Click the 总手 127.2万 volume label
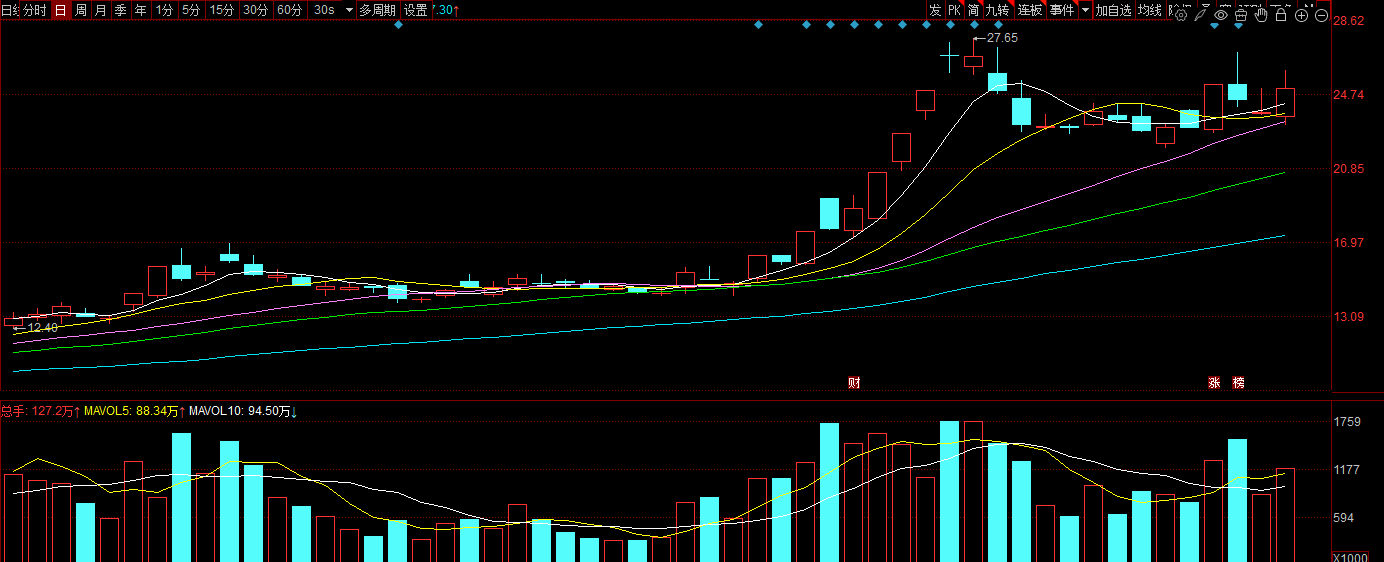The height and width of the screenshot is (562, 1384). point(40,411)
